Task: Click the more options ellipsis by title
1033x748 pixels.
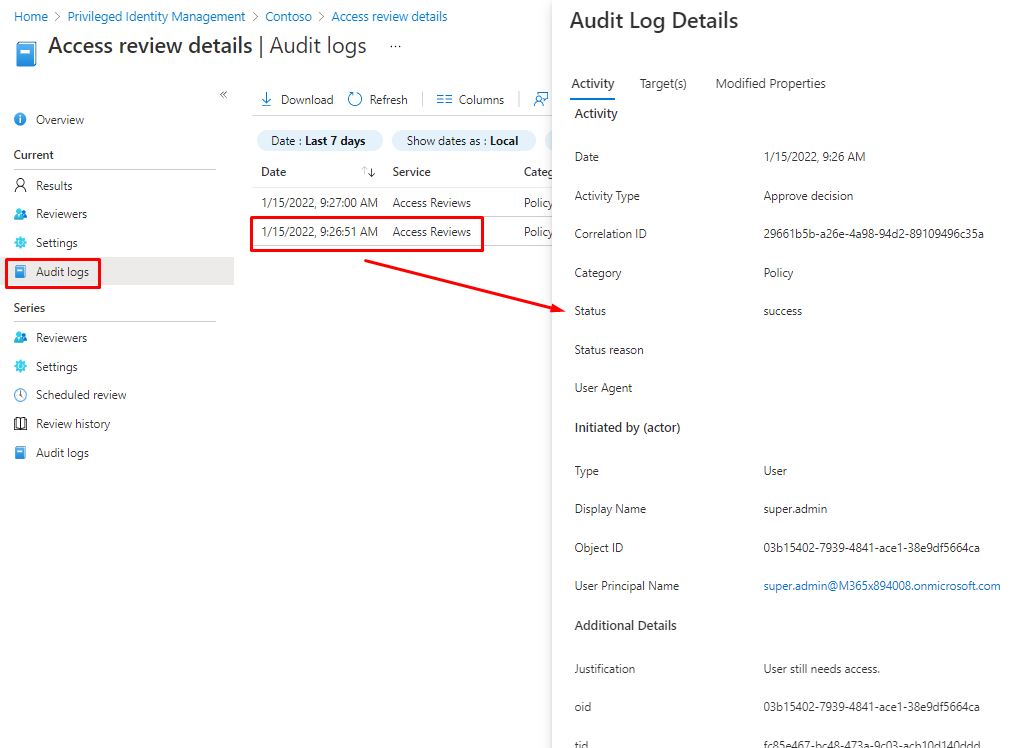Action: pyautogui.click(x=395, y=47)
